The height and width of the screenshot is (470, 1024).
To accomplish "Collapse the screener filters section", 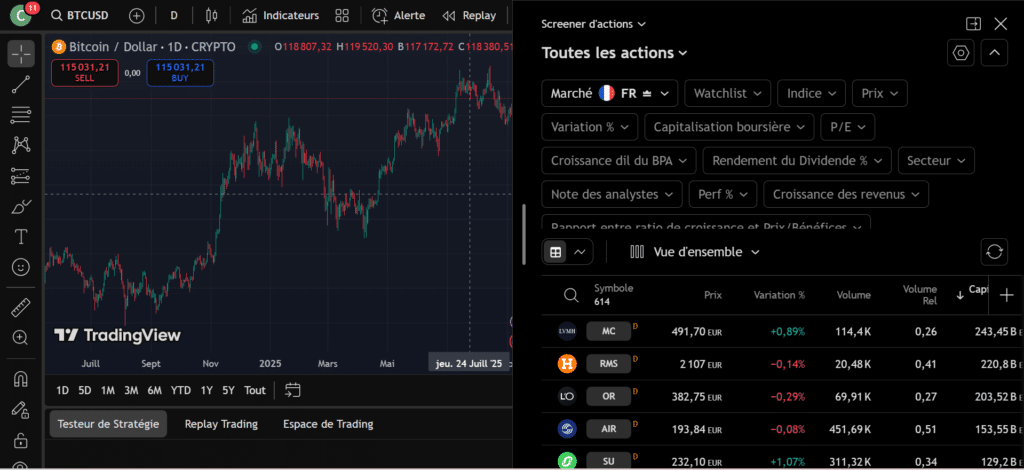I will coord(994,53).
